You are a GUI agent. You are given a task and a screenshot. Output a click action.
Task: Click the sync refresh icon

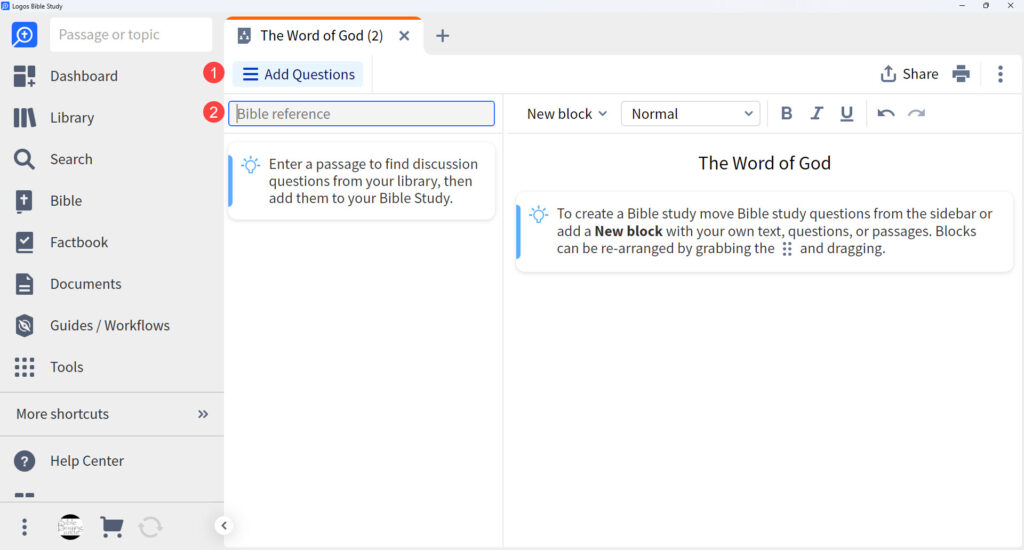tap(150, 526)
